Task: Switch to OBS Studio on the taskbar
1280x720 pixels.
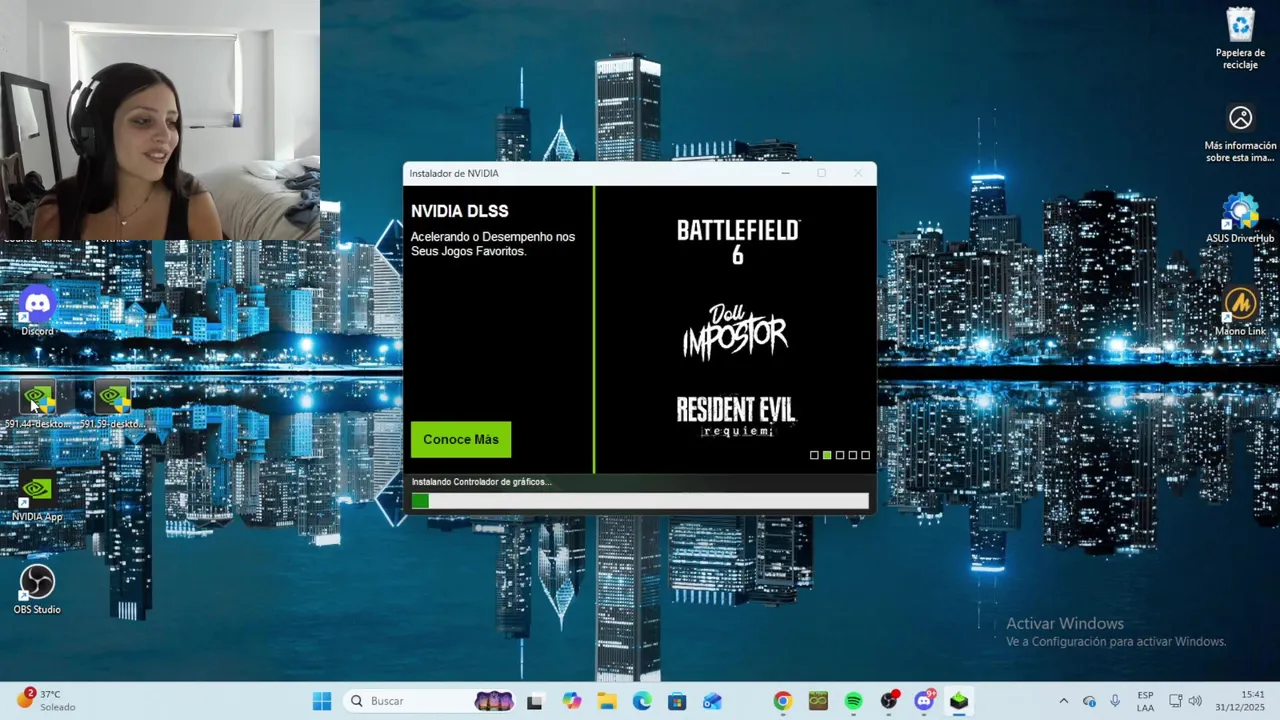Action: (x=889, y=701)
